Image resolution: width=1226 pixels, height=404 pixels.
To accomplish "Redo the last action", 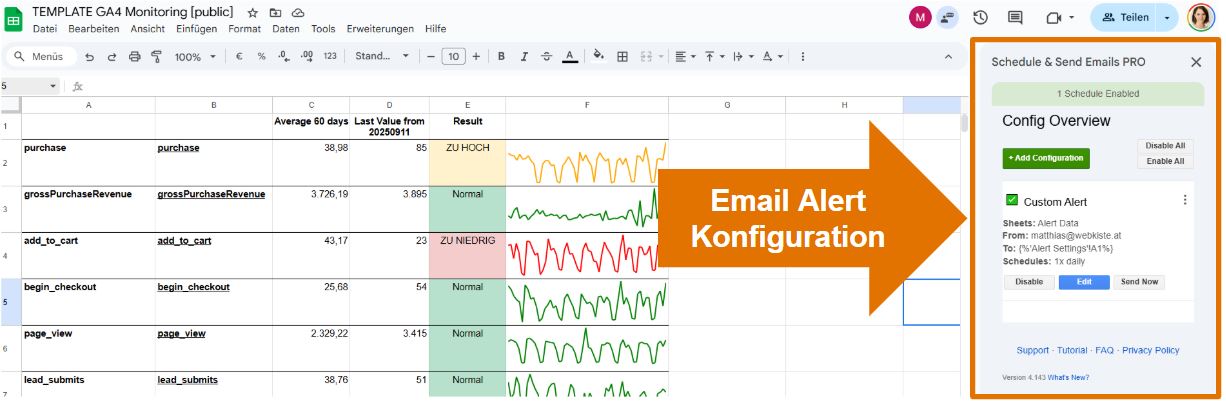I will click(112, 57).
